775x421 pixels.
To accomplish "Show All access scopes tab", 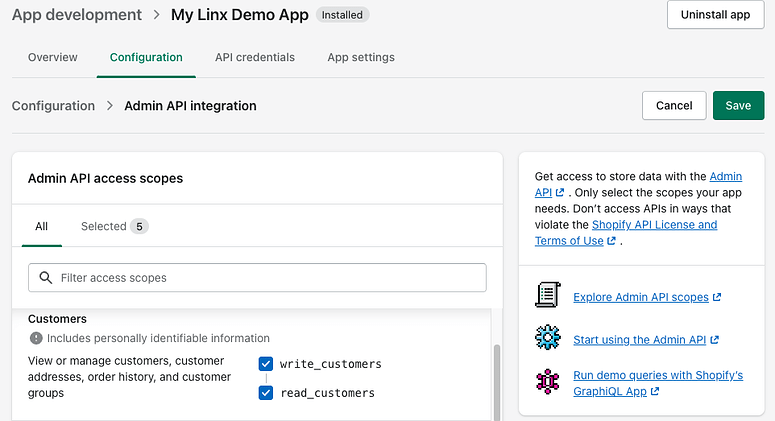I will pyautogui.click(x=42, y=226).
